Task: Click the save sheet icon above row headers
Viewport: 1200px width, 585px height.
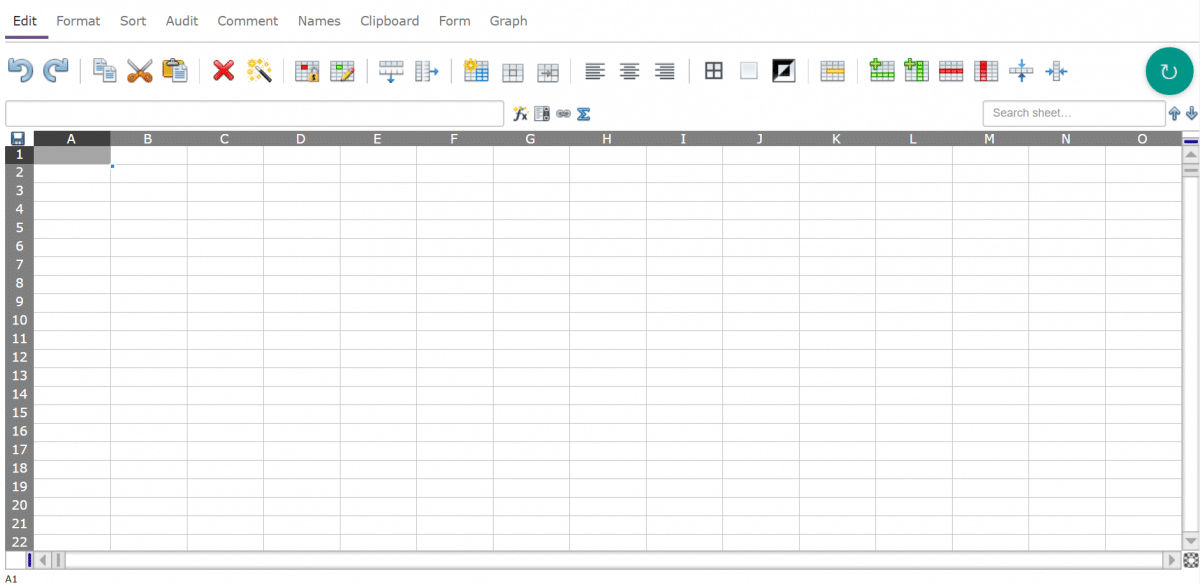Action: point(16,138)
